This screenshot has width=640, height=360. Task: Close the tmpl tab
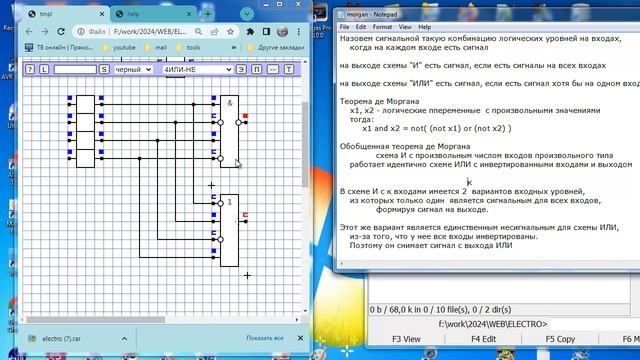pyautogui.click(x=102, y=14)
